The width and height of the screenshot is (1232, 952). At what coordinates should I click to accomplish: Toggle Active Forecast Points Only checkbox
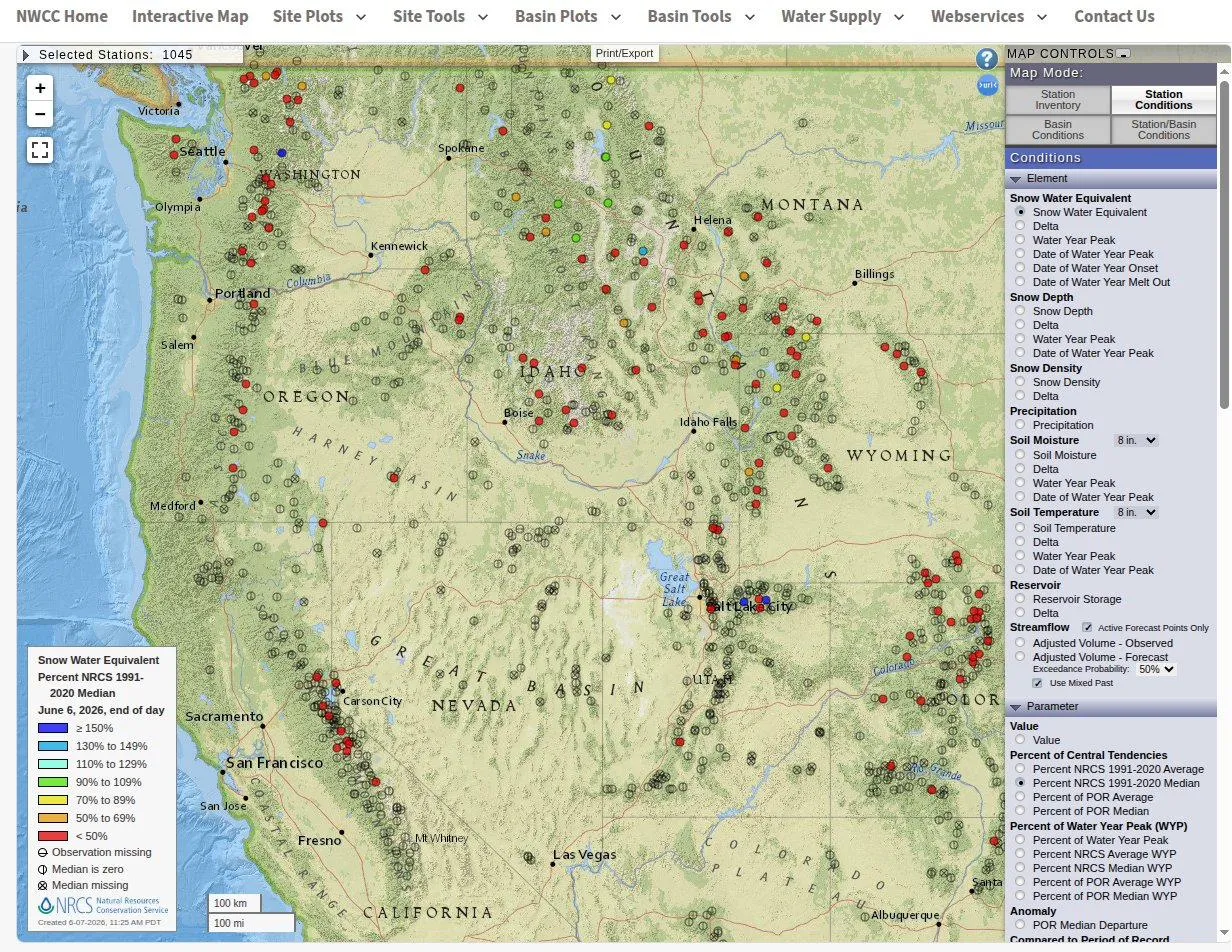[x=1087, y=627]
